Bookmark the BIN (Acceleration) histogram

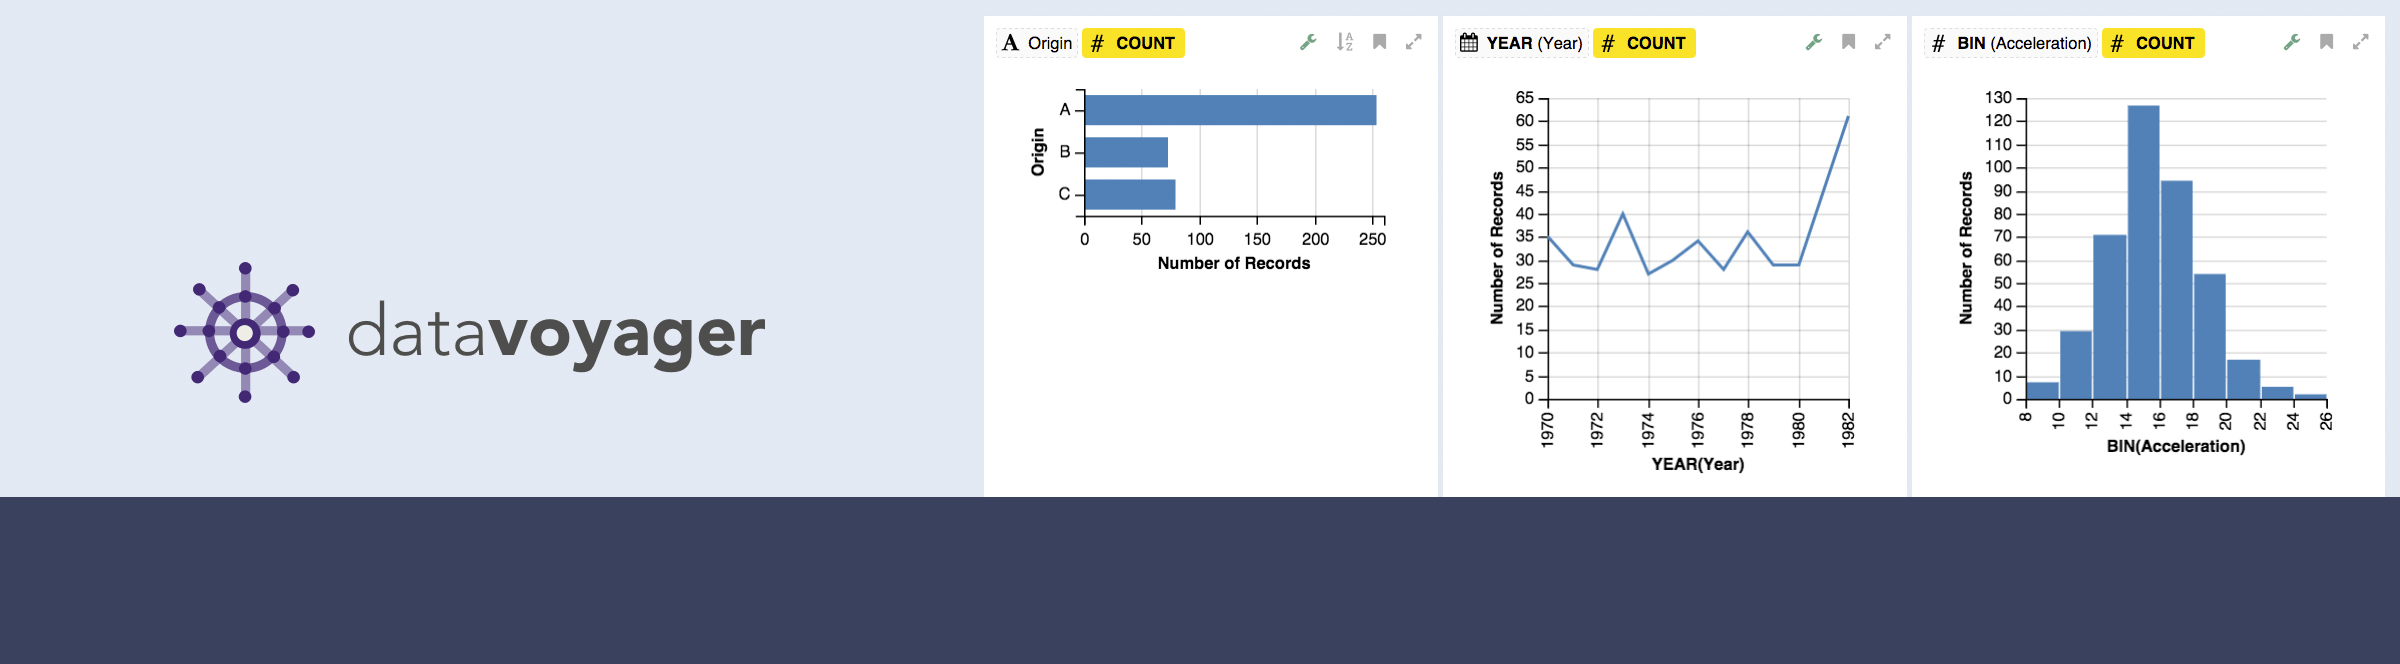[2326, 42]
